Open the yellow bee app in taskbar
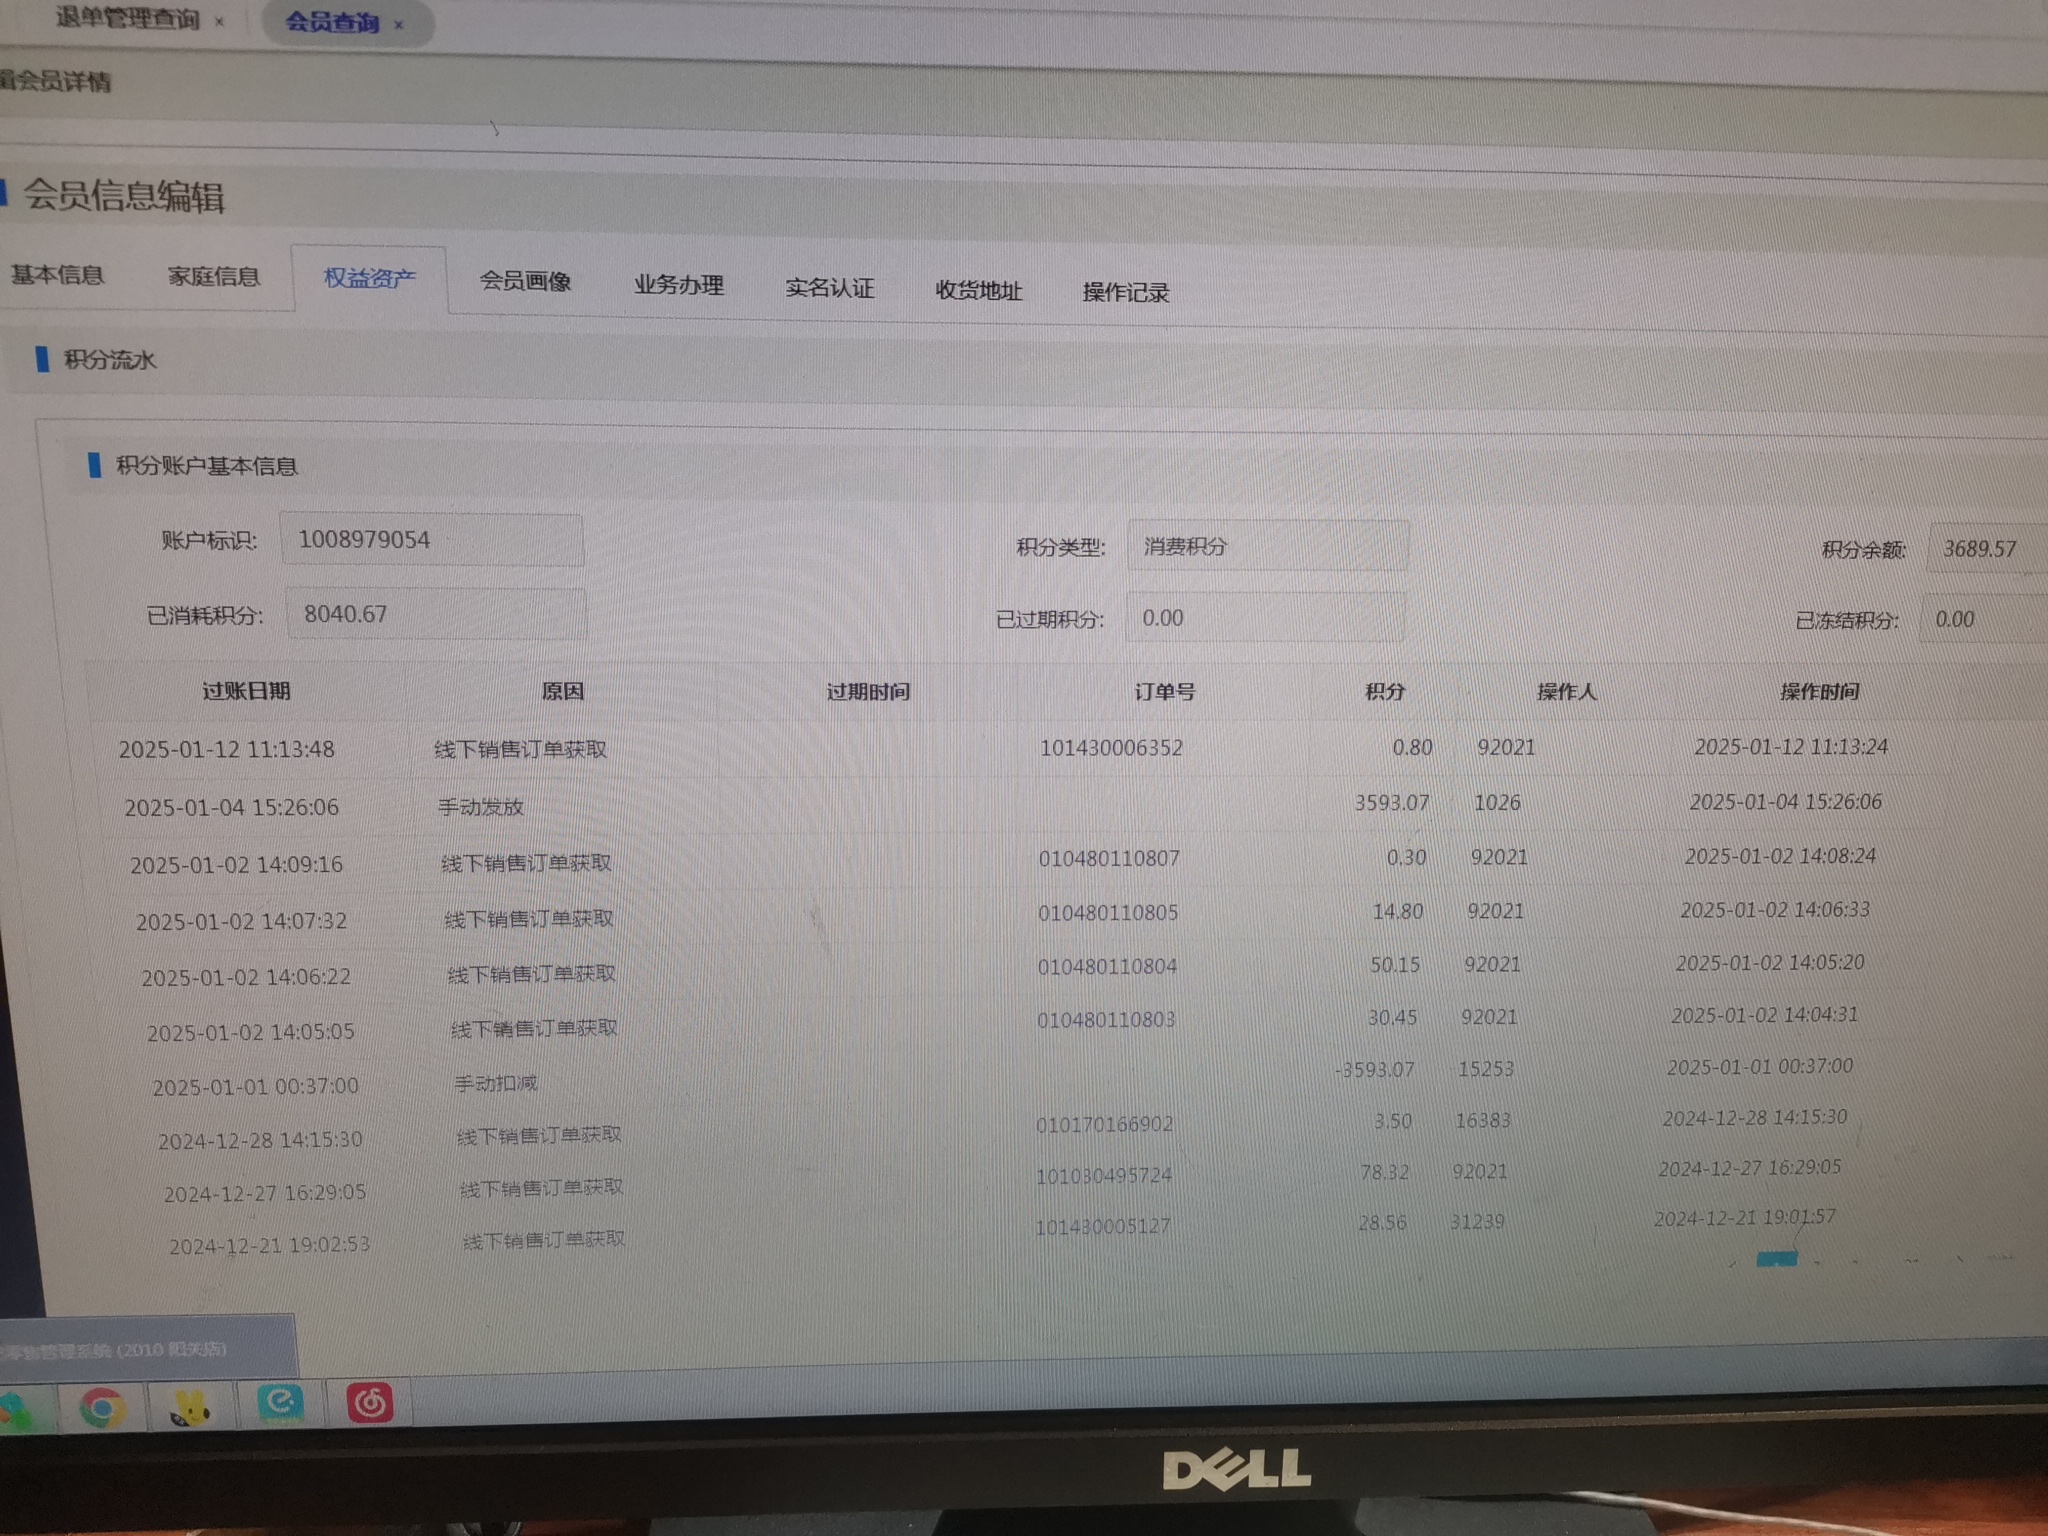Viewport: 2048px width, 1536px height. tap(189, 1408)
